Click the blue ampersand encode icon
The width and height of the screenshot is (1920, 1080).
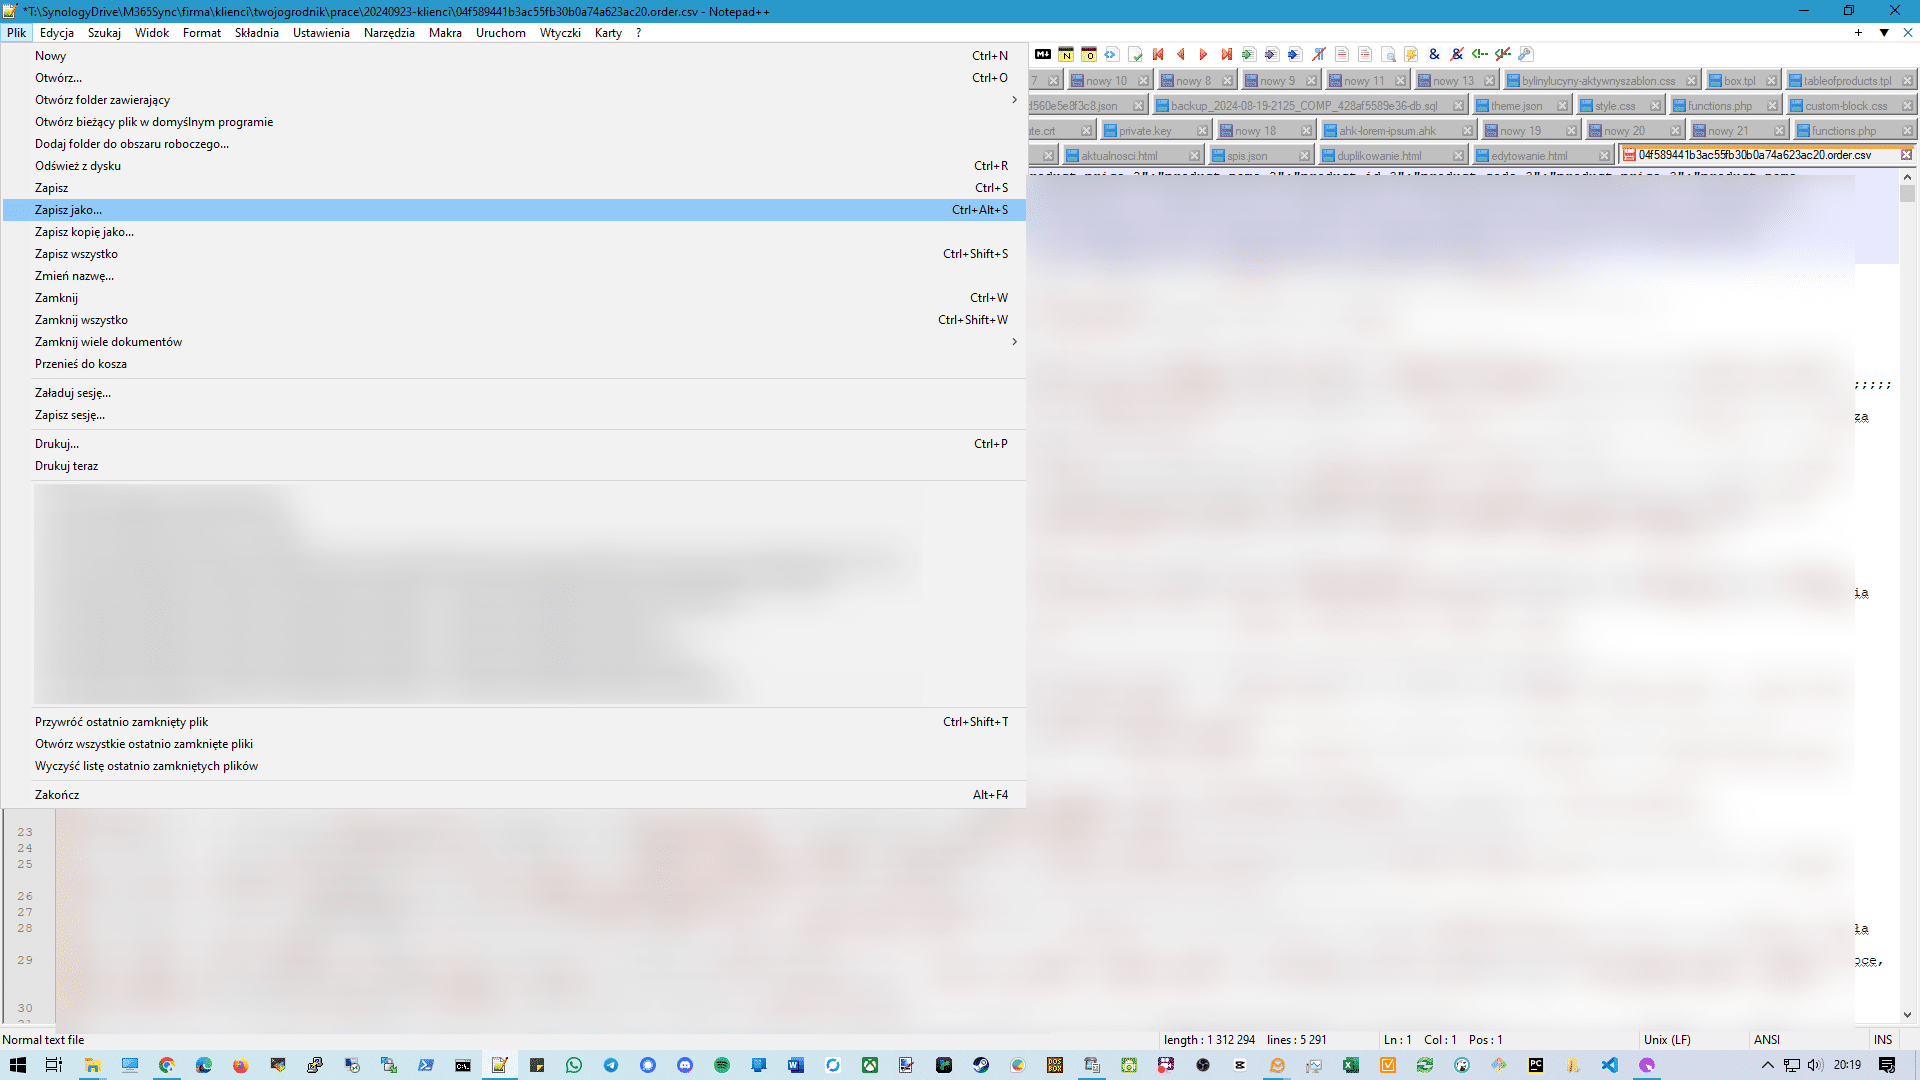[1434, 54]
